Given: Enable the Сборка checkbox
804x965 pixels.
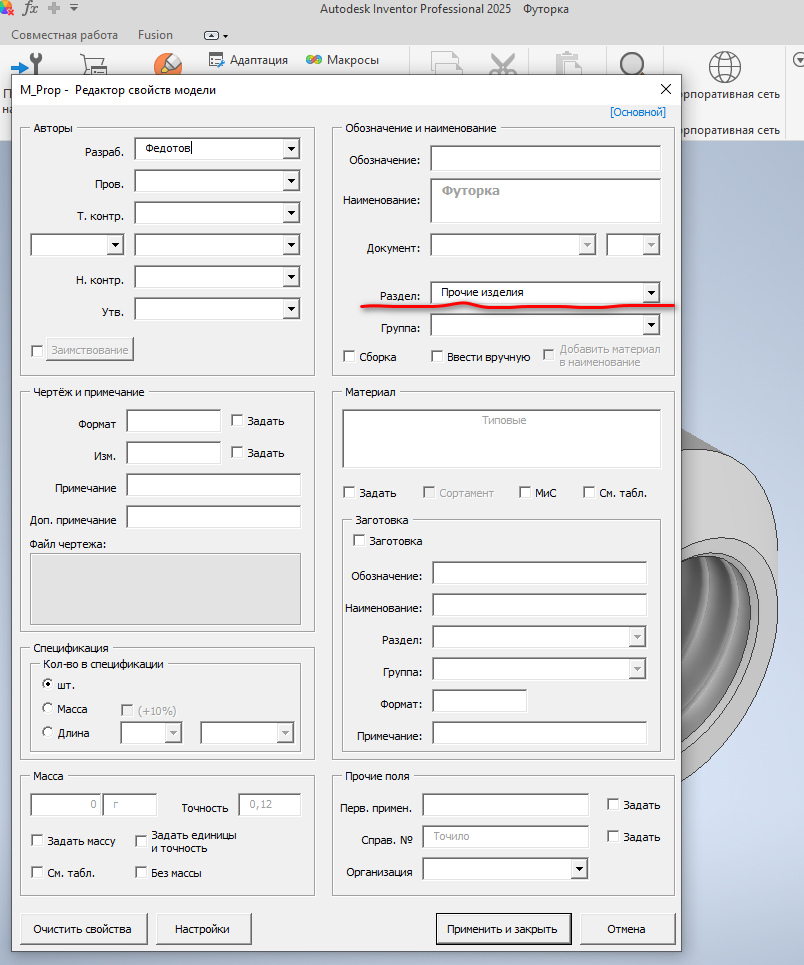Looking at the screenshot, I should coord(349,356).
